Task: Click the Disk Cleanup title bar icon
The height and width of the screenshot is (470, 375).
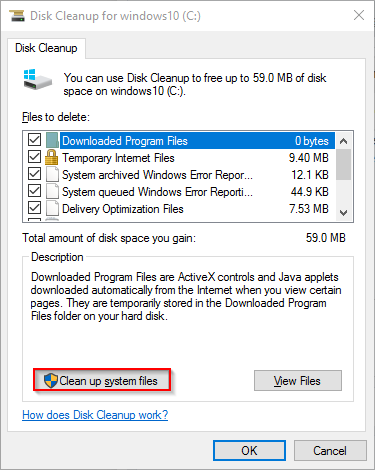Action: tap(17, 16)
